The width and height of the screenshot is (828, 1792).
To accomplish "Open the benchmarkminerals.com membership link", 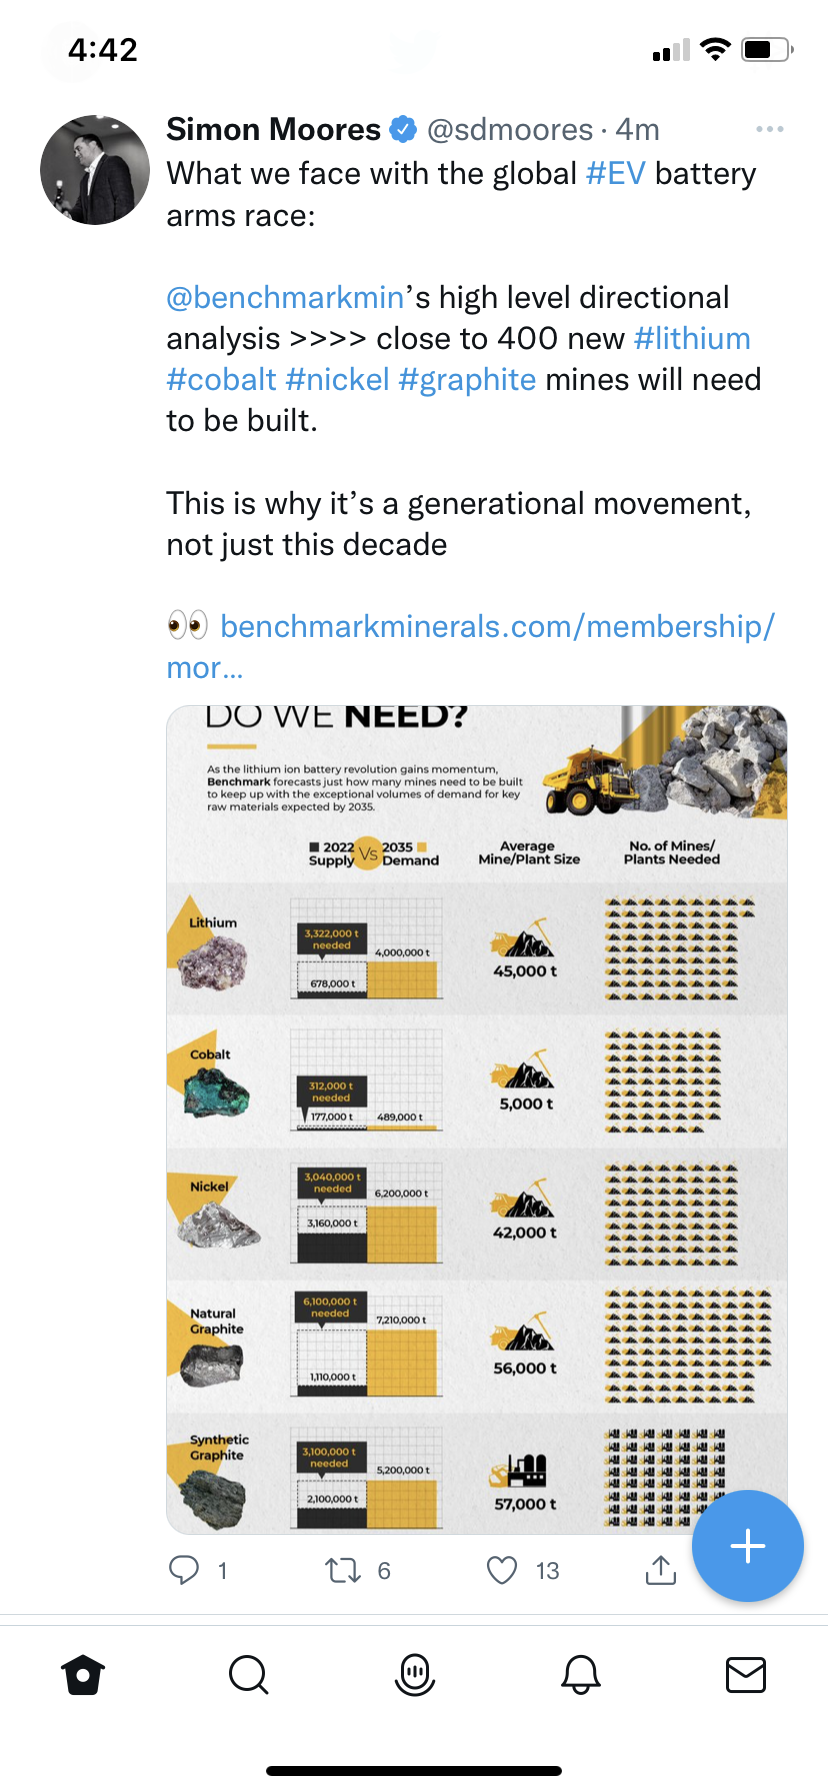I will pyautogui.click(x=497, y=627).
